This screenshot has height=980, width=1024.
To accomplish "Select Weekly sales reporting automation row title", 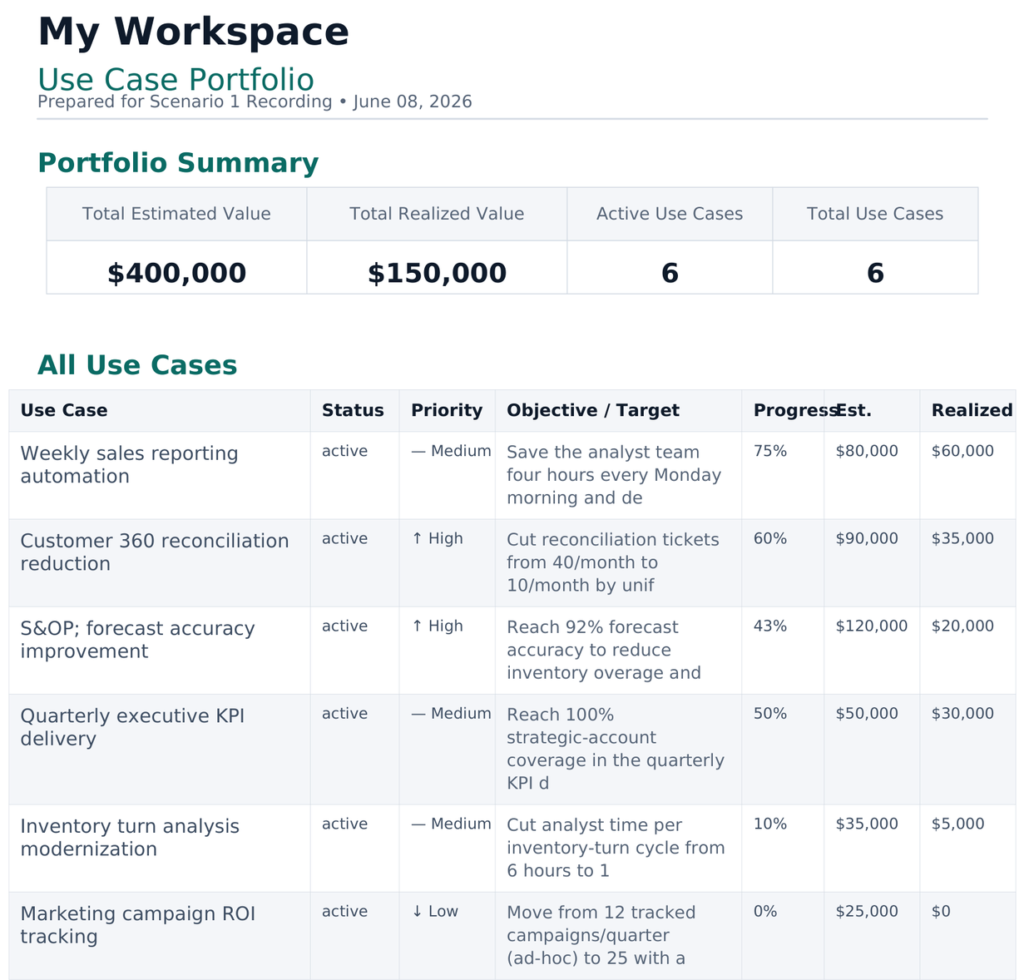I will pos(129,465).
